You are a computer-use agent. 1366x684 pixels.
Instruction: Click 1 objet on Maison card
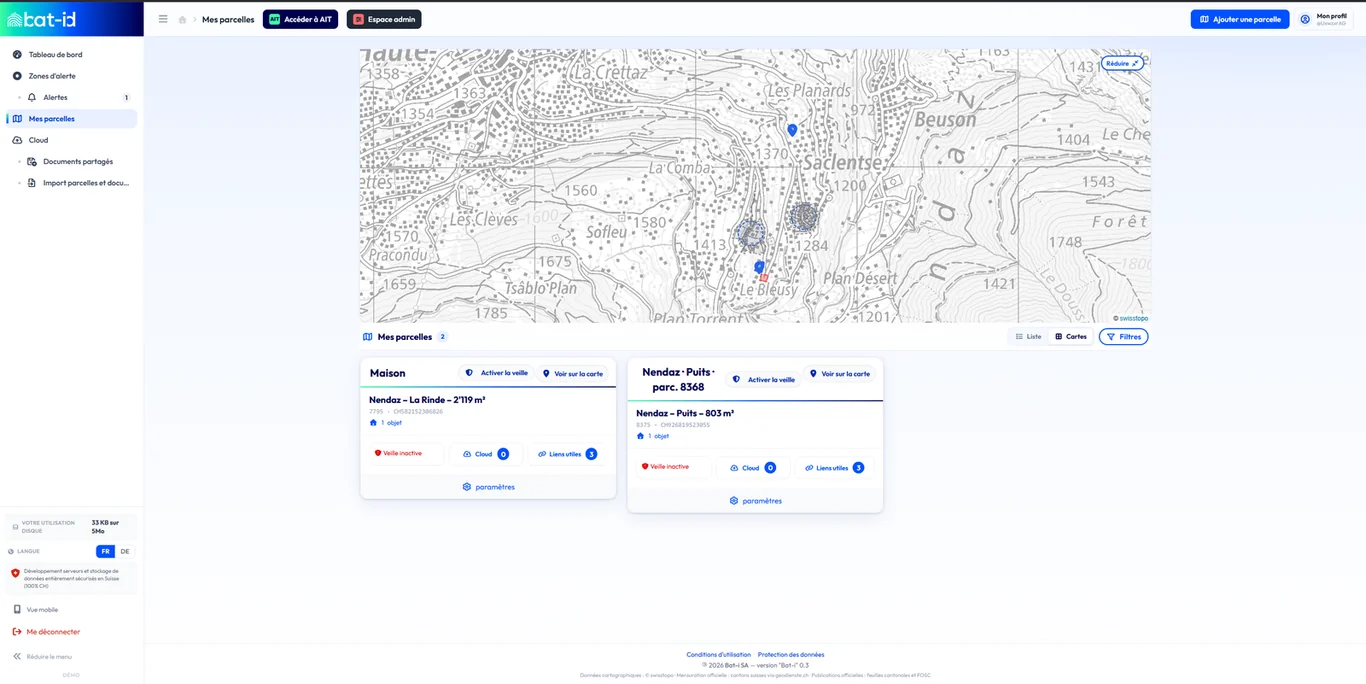(386, 423)
